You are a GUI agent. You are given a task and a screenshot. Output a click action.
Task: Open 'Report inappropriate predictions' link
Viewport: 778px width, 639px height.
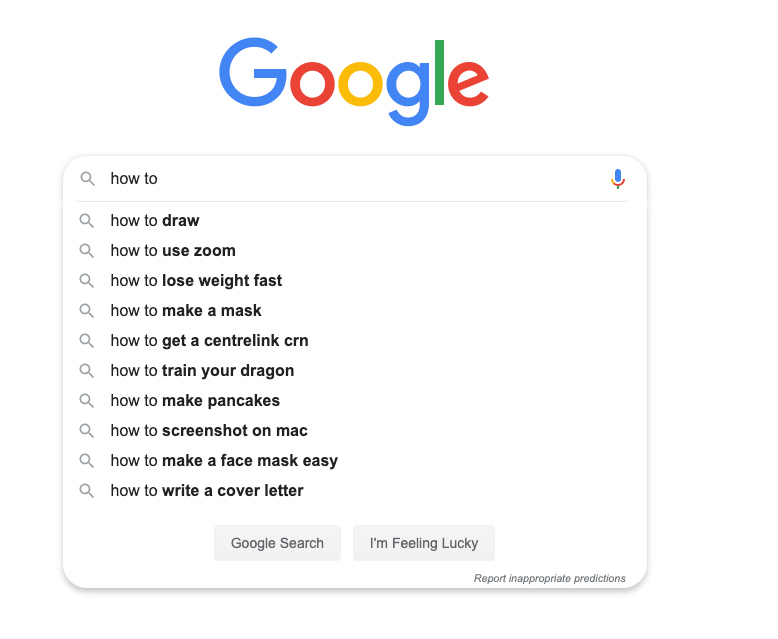tap(549, 578)
